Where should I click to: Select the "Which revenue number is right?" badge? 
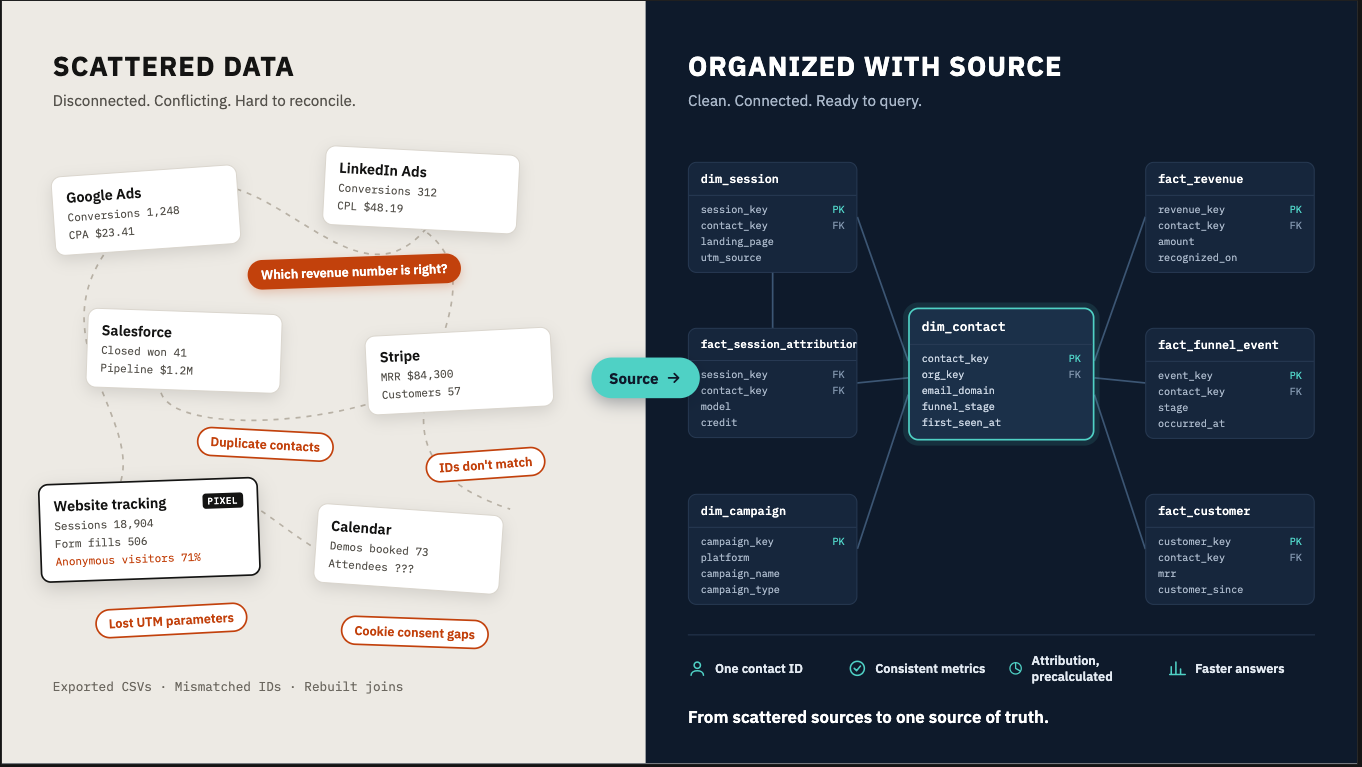(354, 272)
